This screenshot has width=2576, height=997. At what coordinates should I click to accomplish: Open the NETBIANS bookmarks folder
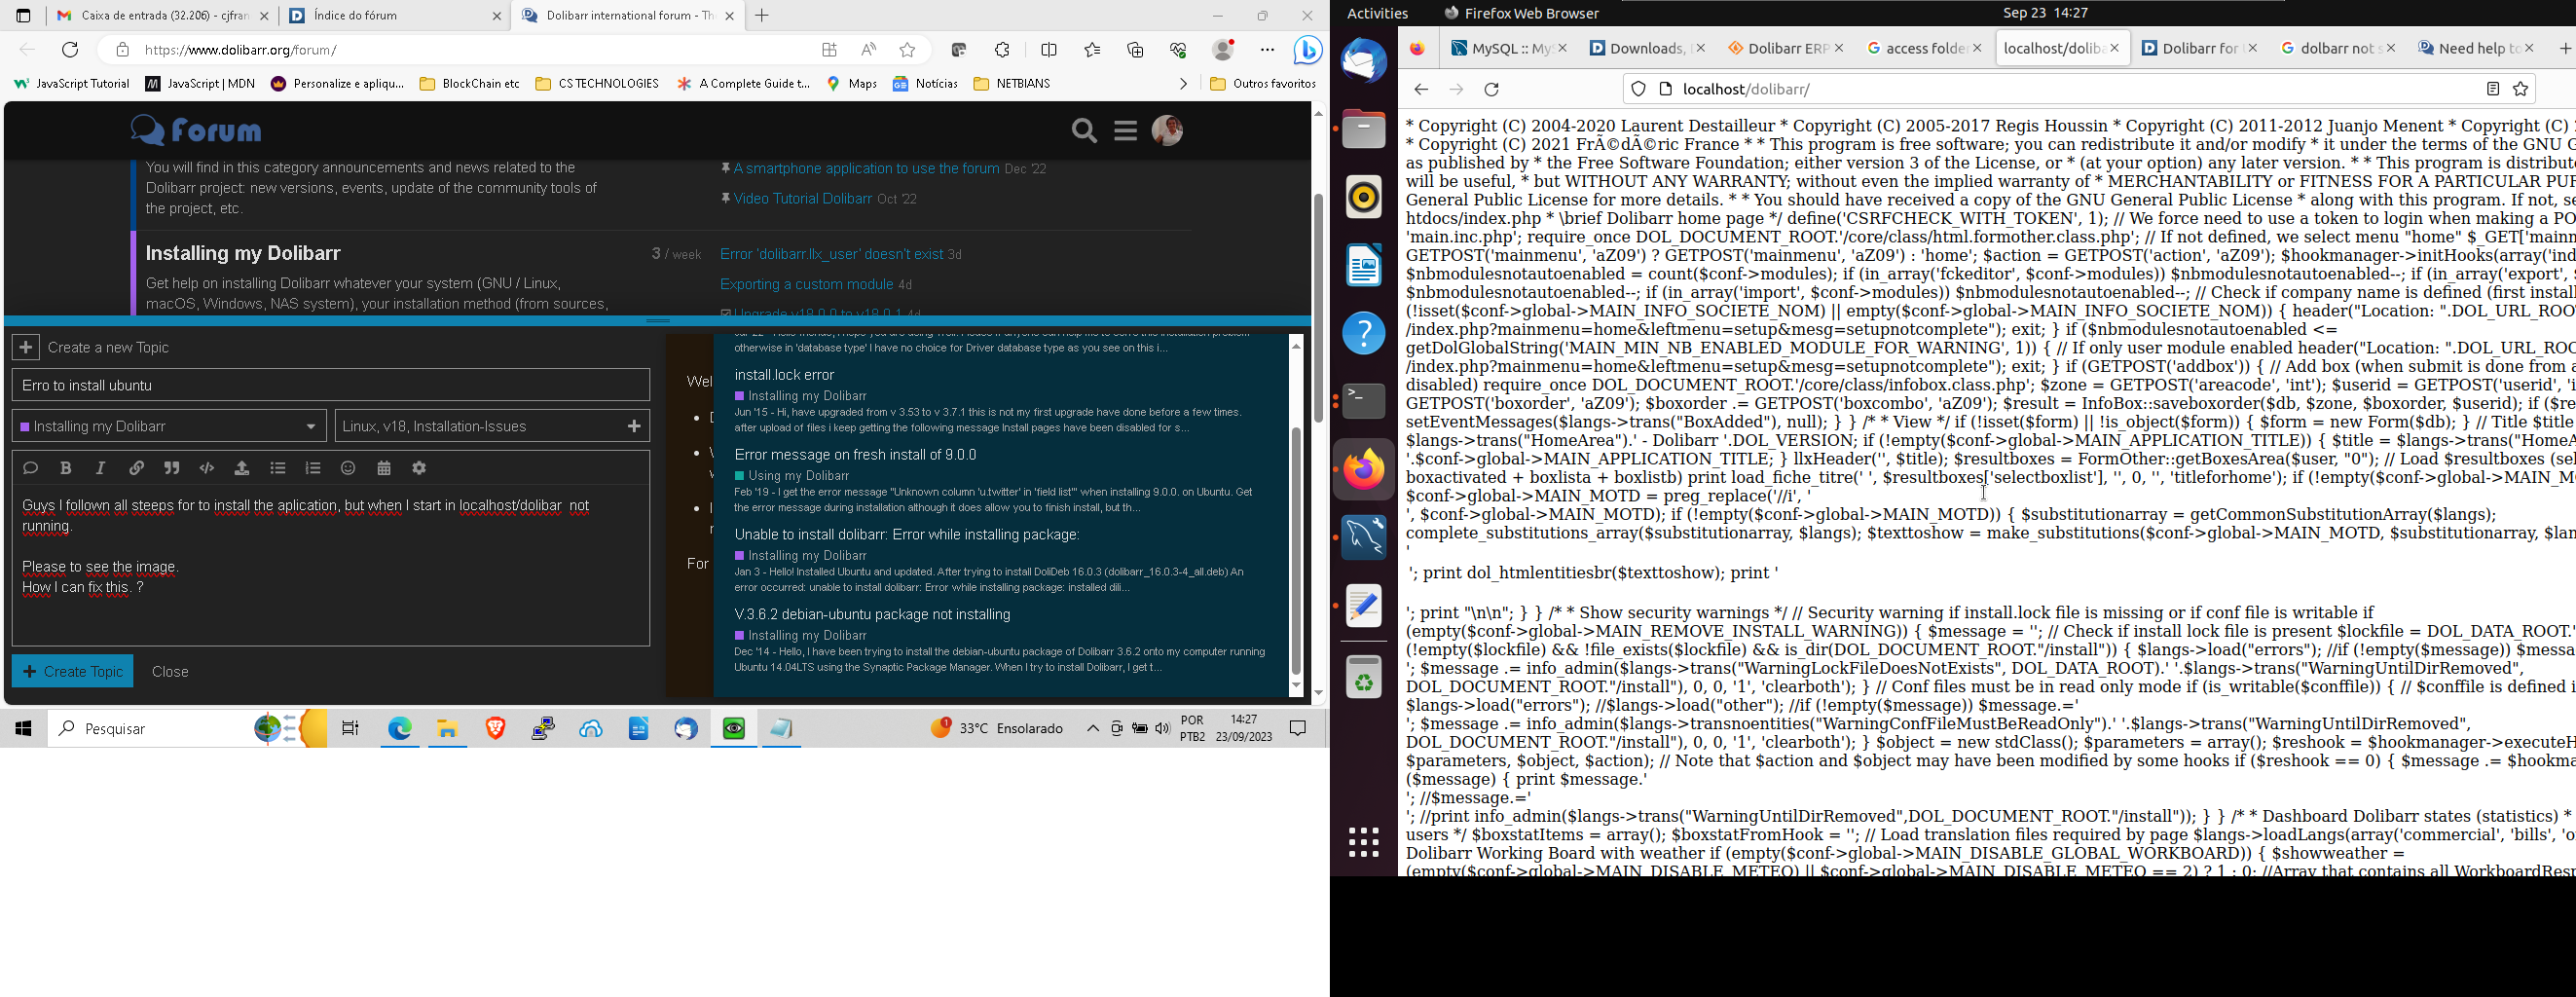click(1012, 84)
